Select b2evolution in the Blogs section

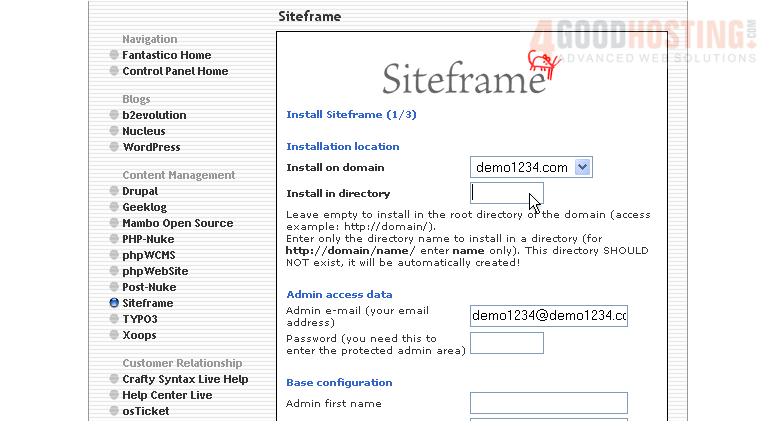point(154,115)
